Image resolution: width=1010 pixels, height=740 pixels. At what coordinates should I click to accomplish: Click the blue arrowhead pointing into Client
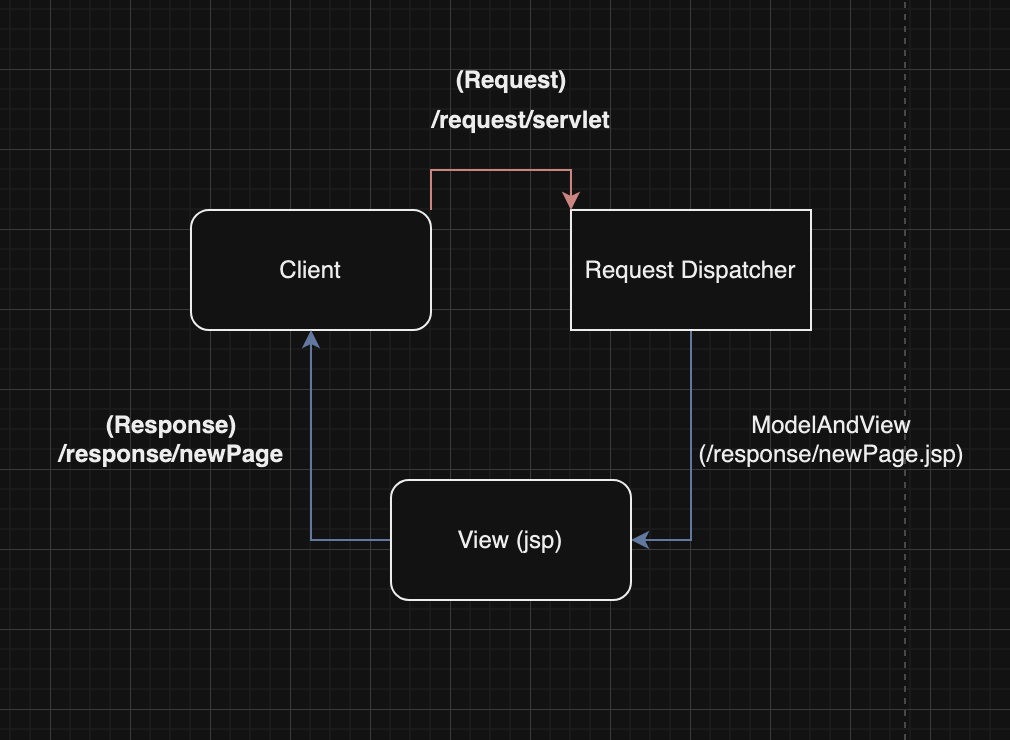[311, 339]
